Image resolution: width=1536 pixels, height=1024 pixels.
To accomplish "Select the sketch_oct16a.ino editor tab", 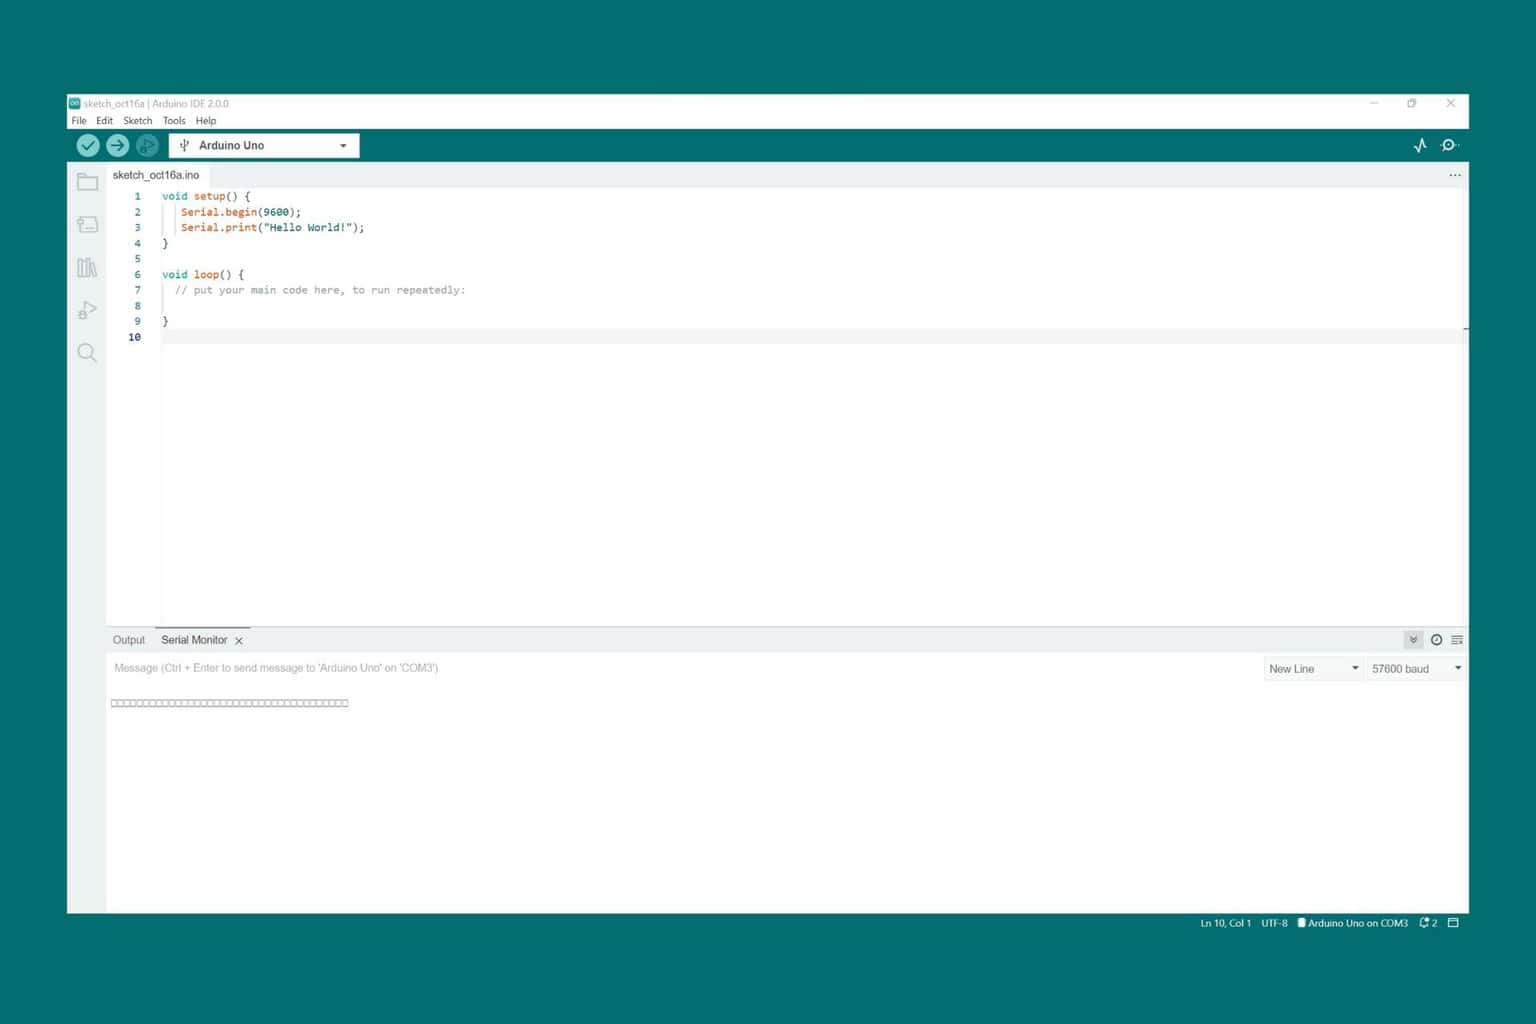I will pyautogui.click(x=156, y=175).
